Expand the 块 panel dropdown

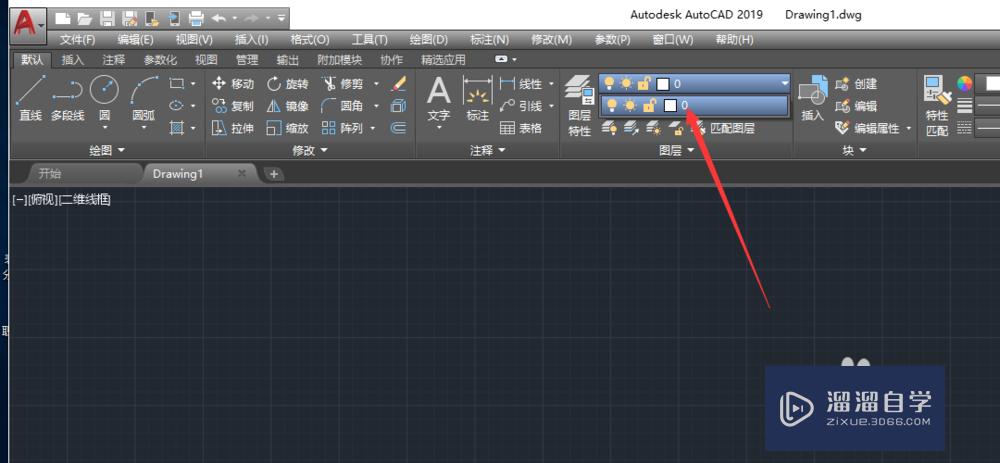pos(855,151)
